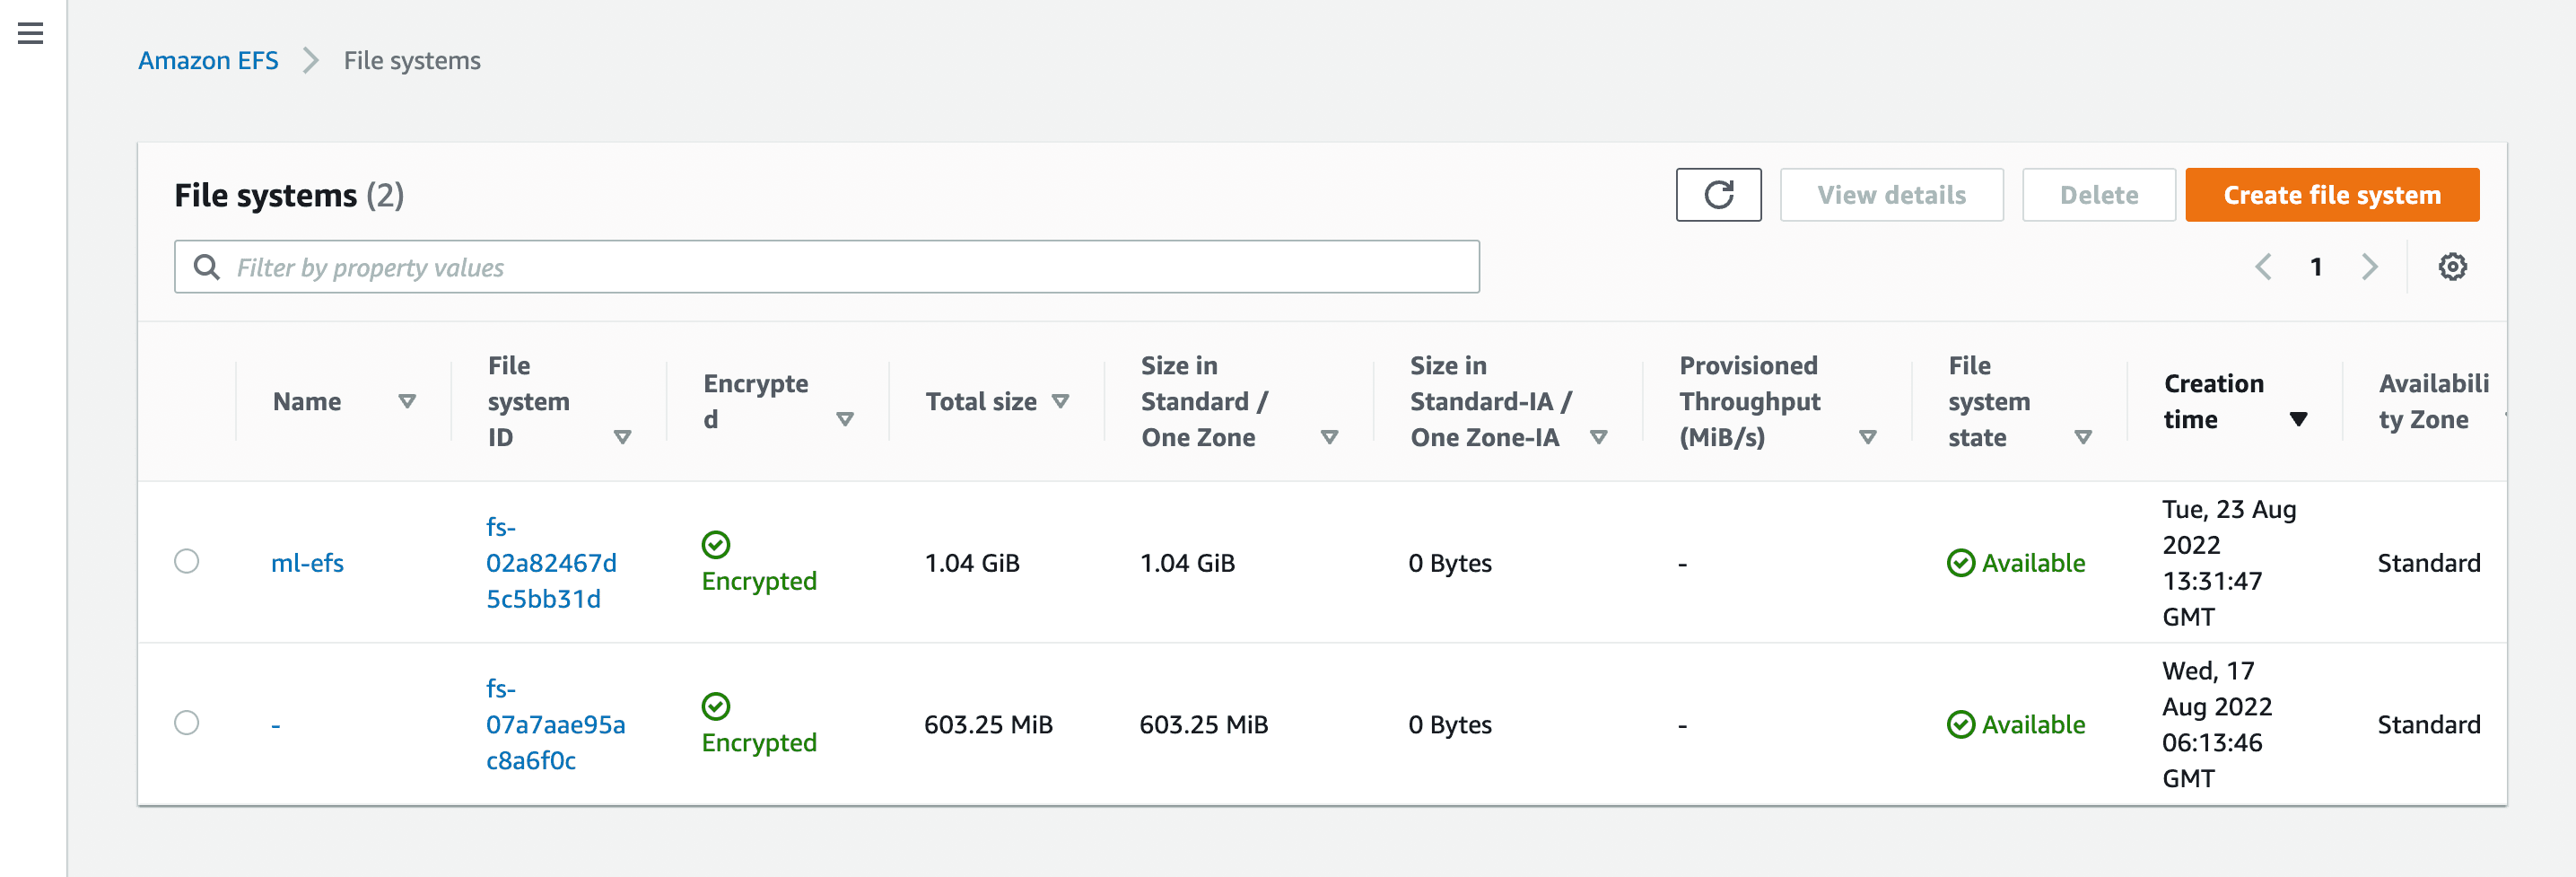
Task: Click Create file system button
Action: 2331,194
